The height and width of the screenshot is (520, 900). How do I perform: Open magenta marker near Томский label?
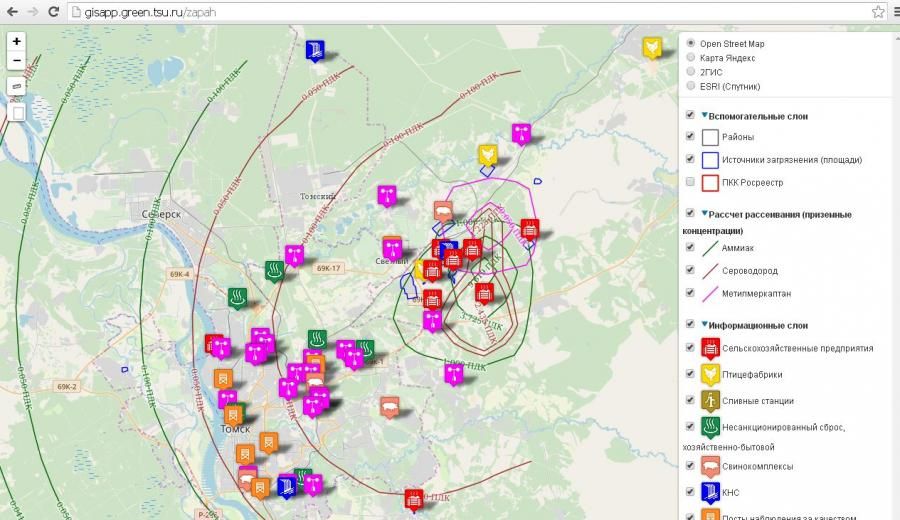[387, 196]
